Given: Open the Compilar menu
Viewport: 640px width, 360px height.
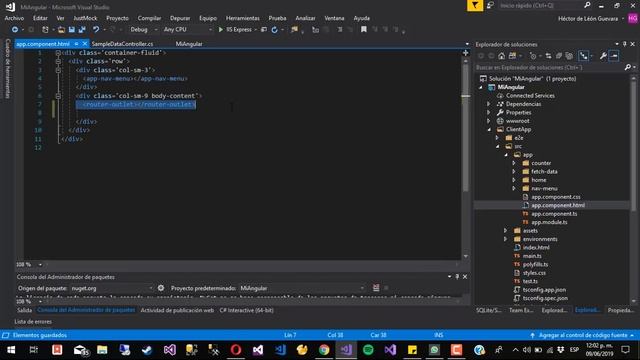Looking at the screenshot, I should click(149, 18).
